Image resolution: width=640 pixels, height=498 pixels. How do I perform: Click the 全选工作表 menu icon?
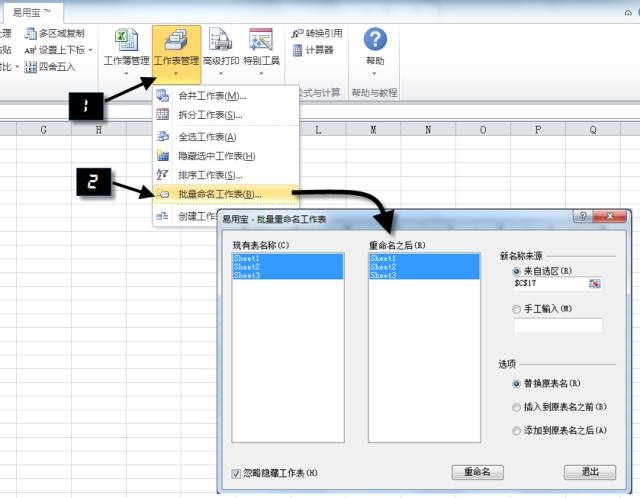click(x=162, y=136)
